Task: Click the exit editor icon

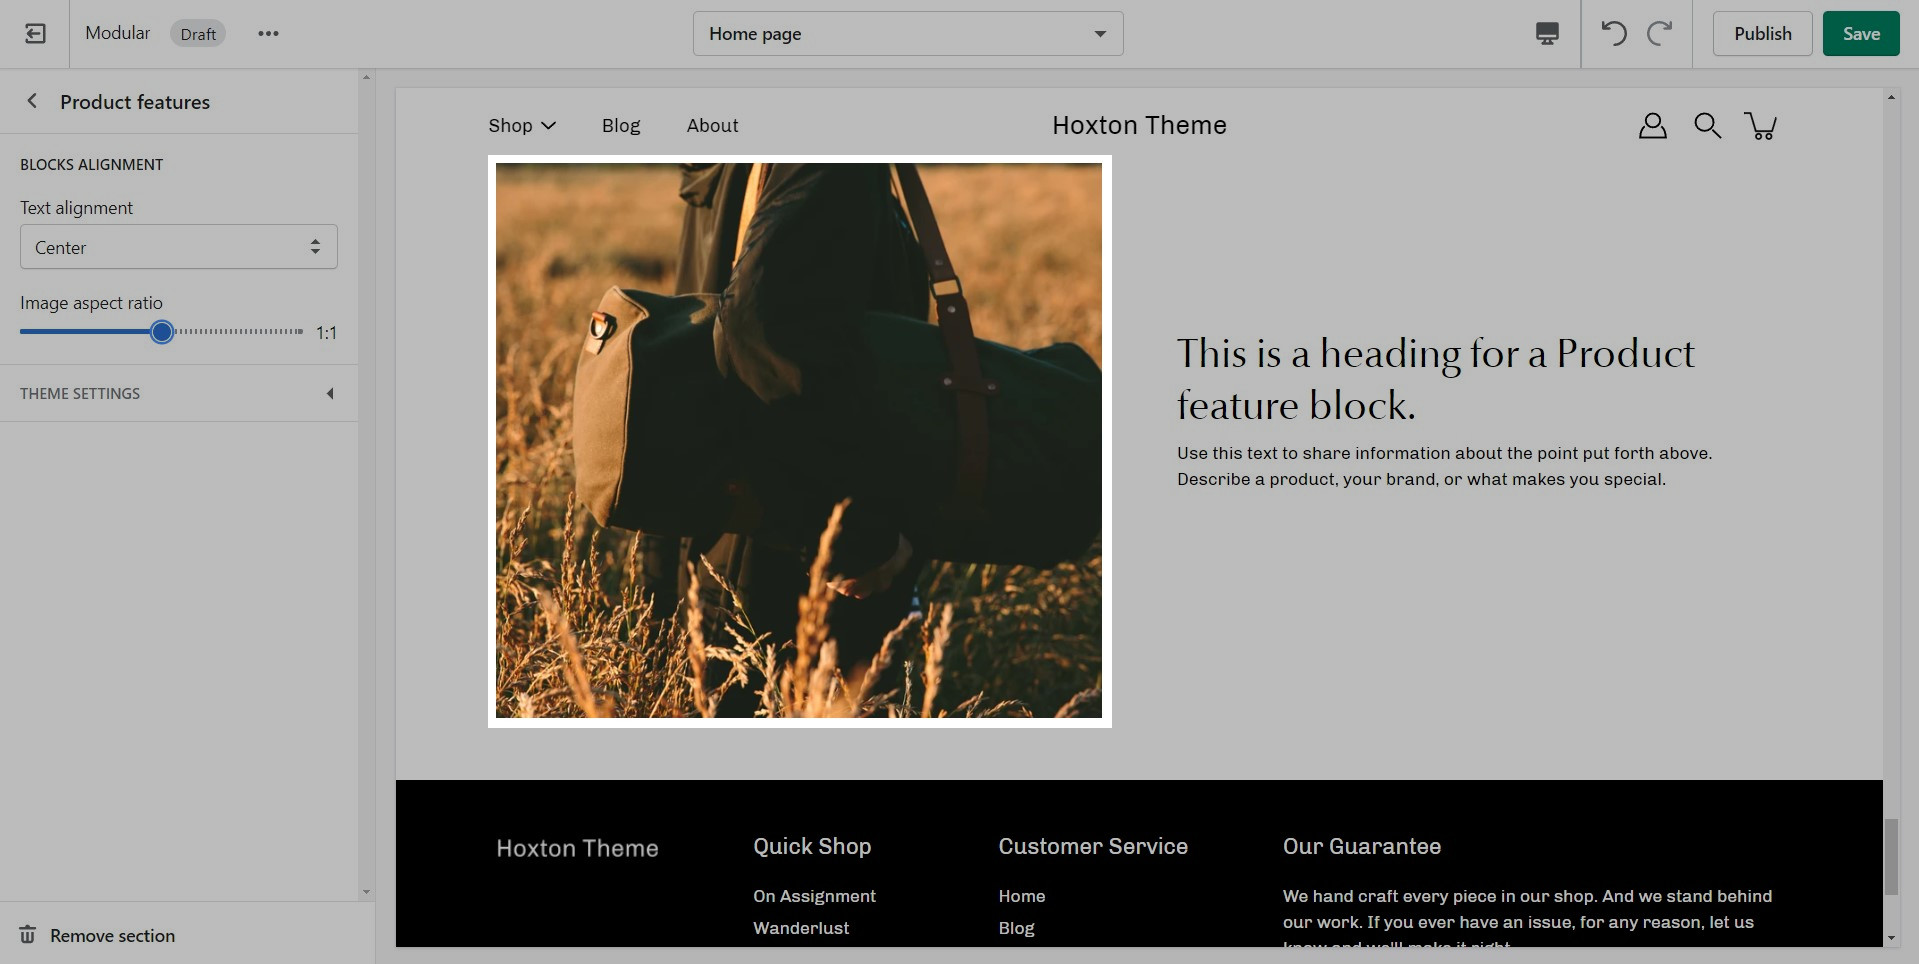Action: [35, 34]
